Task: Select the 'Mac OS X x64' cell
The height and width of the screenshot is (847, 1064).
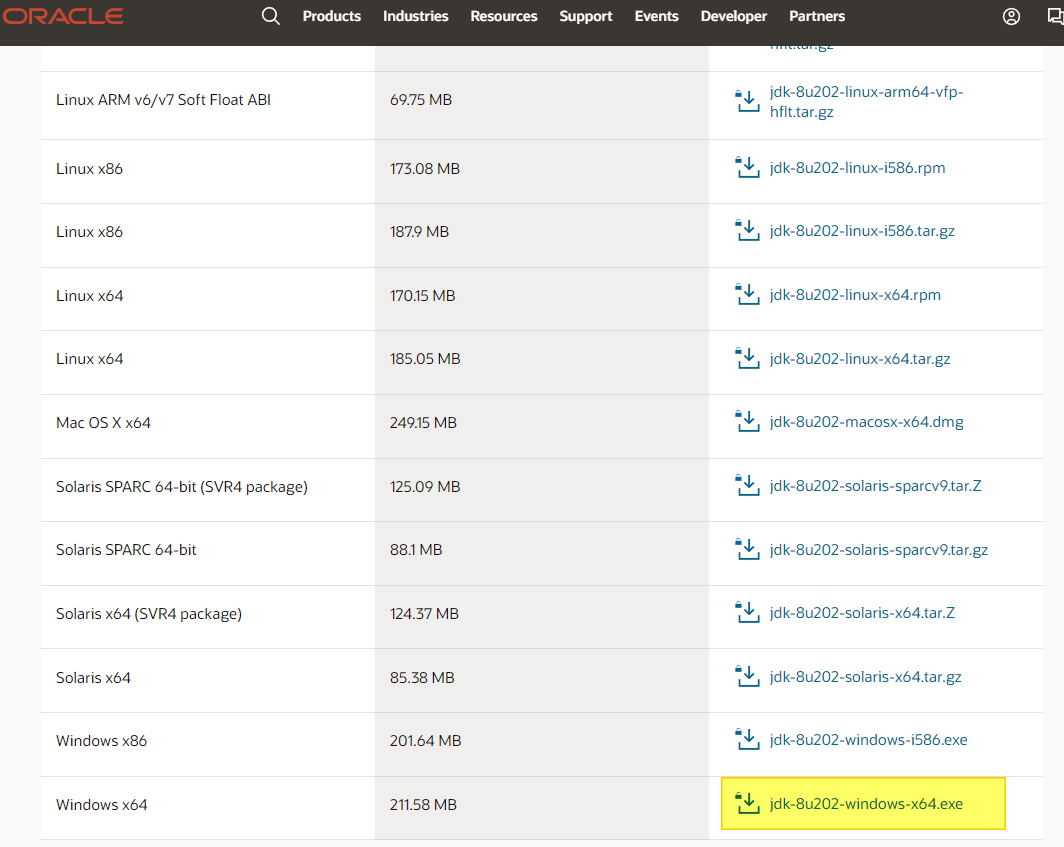Action: (x=208, y=426)
